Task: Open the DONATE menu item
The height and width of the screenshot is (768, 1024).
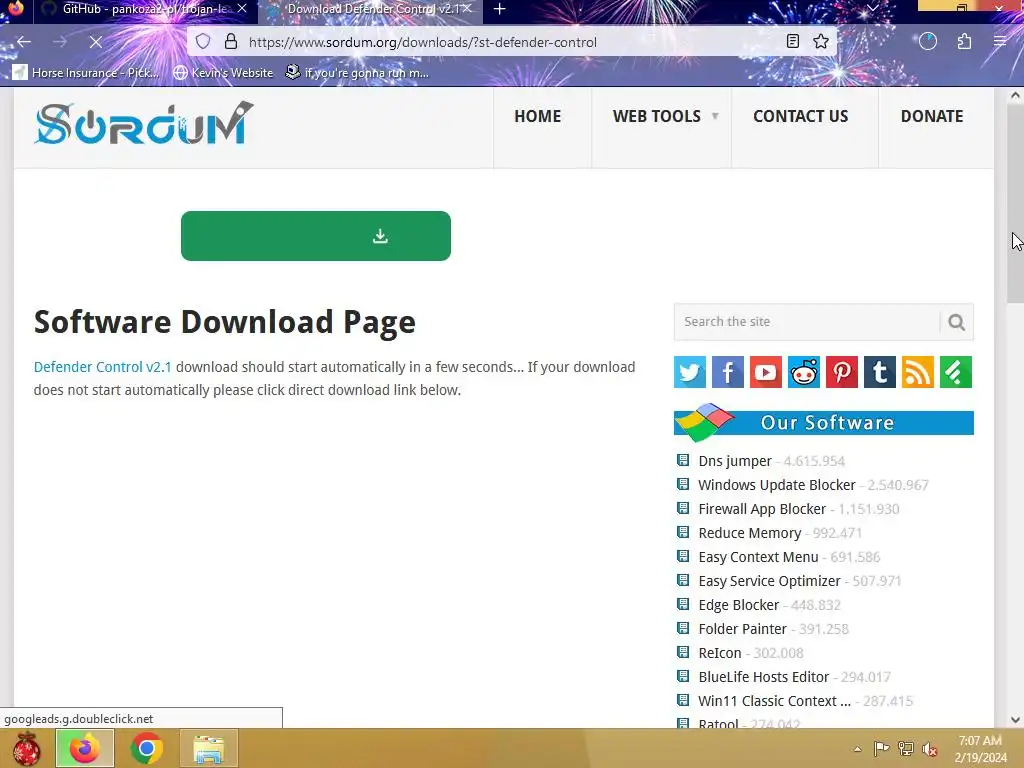Action: (x=932, y=116)
